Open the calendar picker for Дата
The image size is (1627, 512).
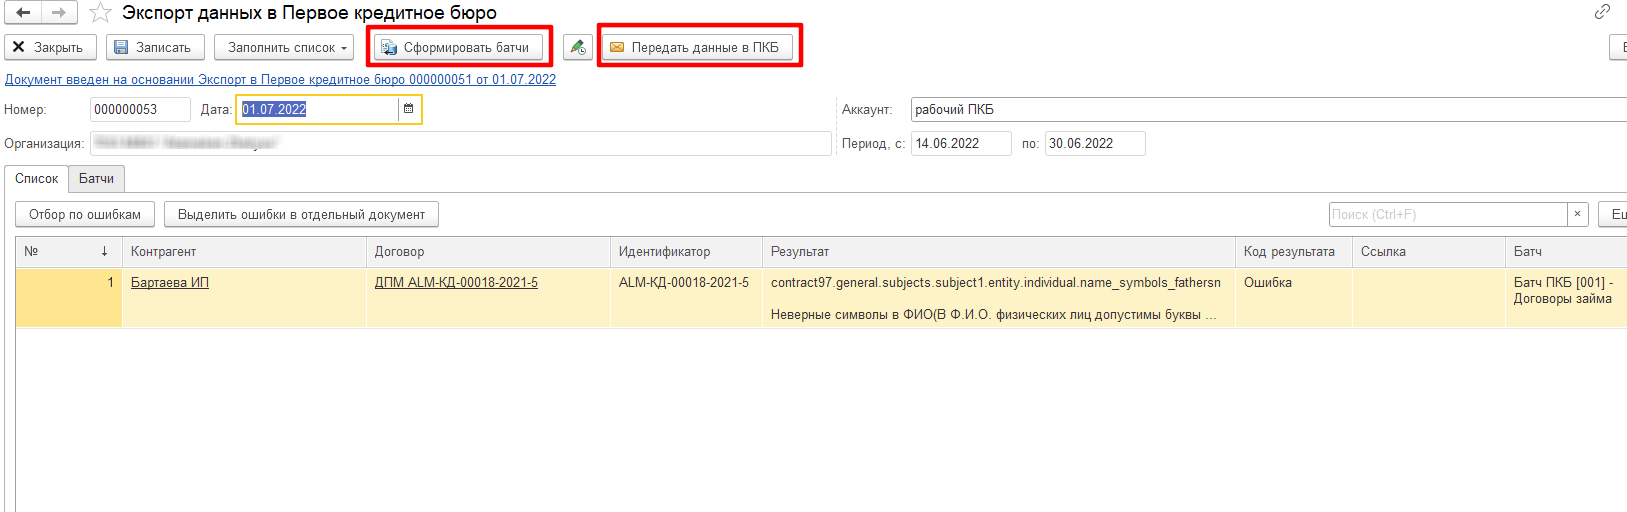[x=409, y=110]
